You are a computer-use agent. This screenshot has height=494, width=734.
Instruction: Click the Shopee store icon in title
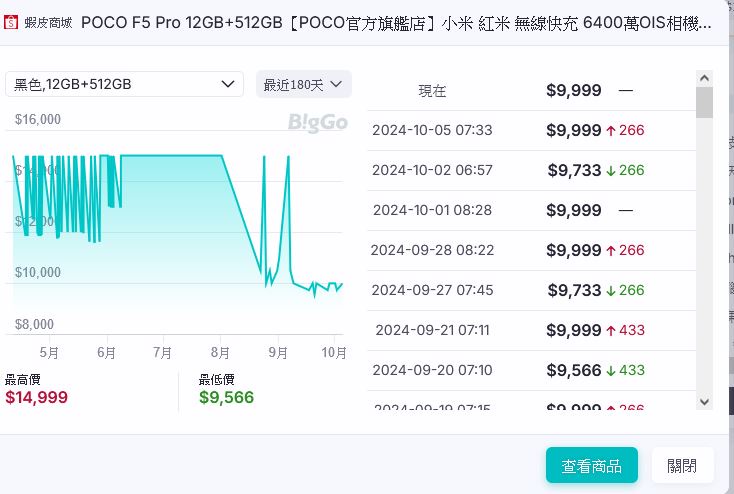(x=12, y=22)
